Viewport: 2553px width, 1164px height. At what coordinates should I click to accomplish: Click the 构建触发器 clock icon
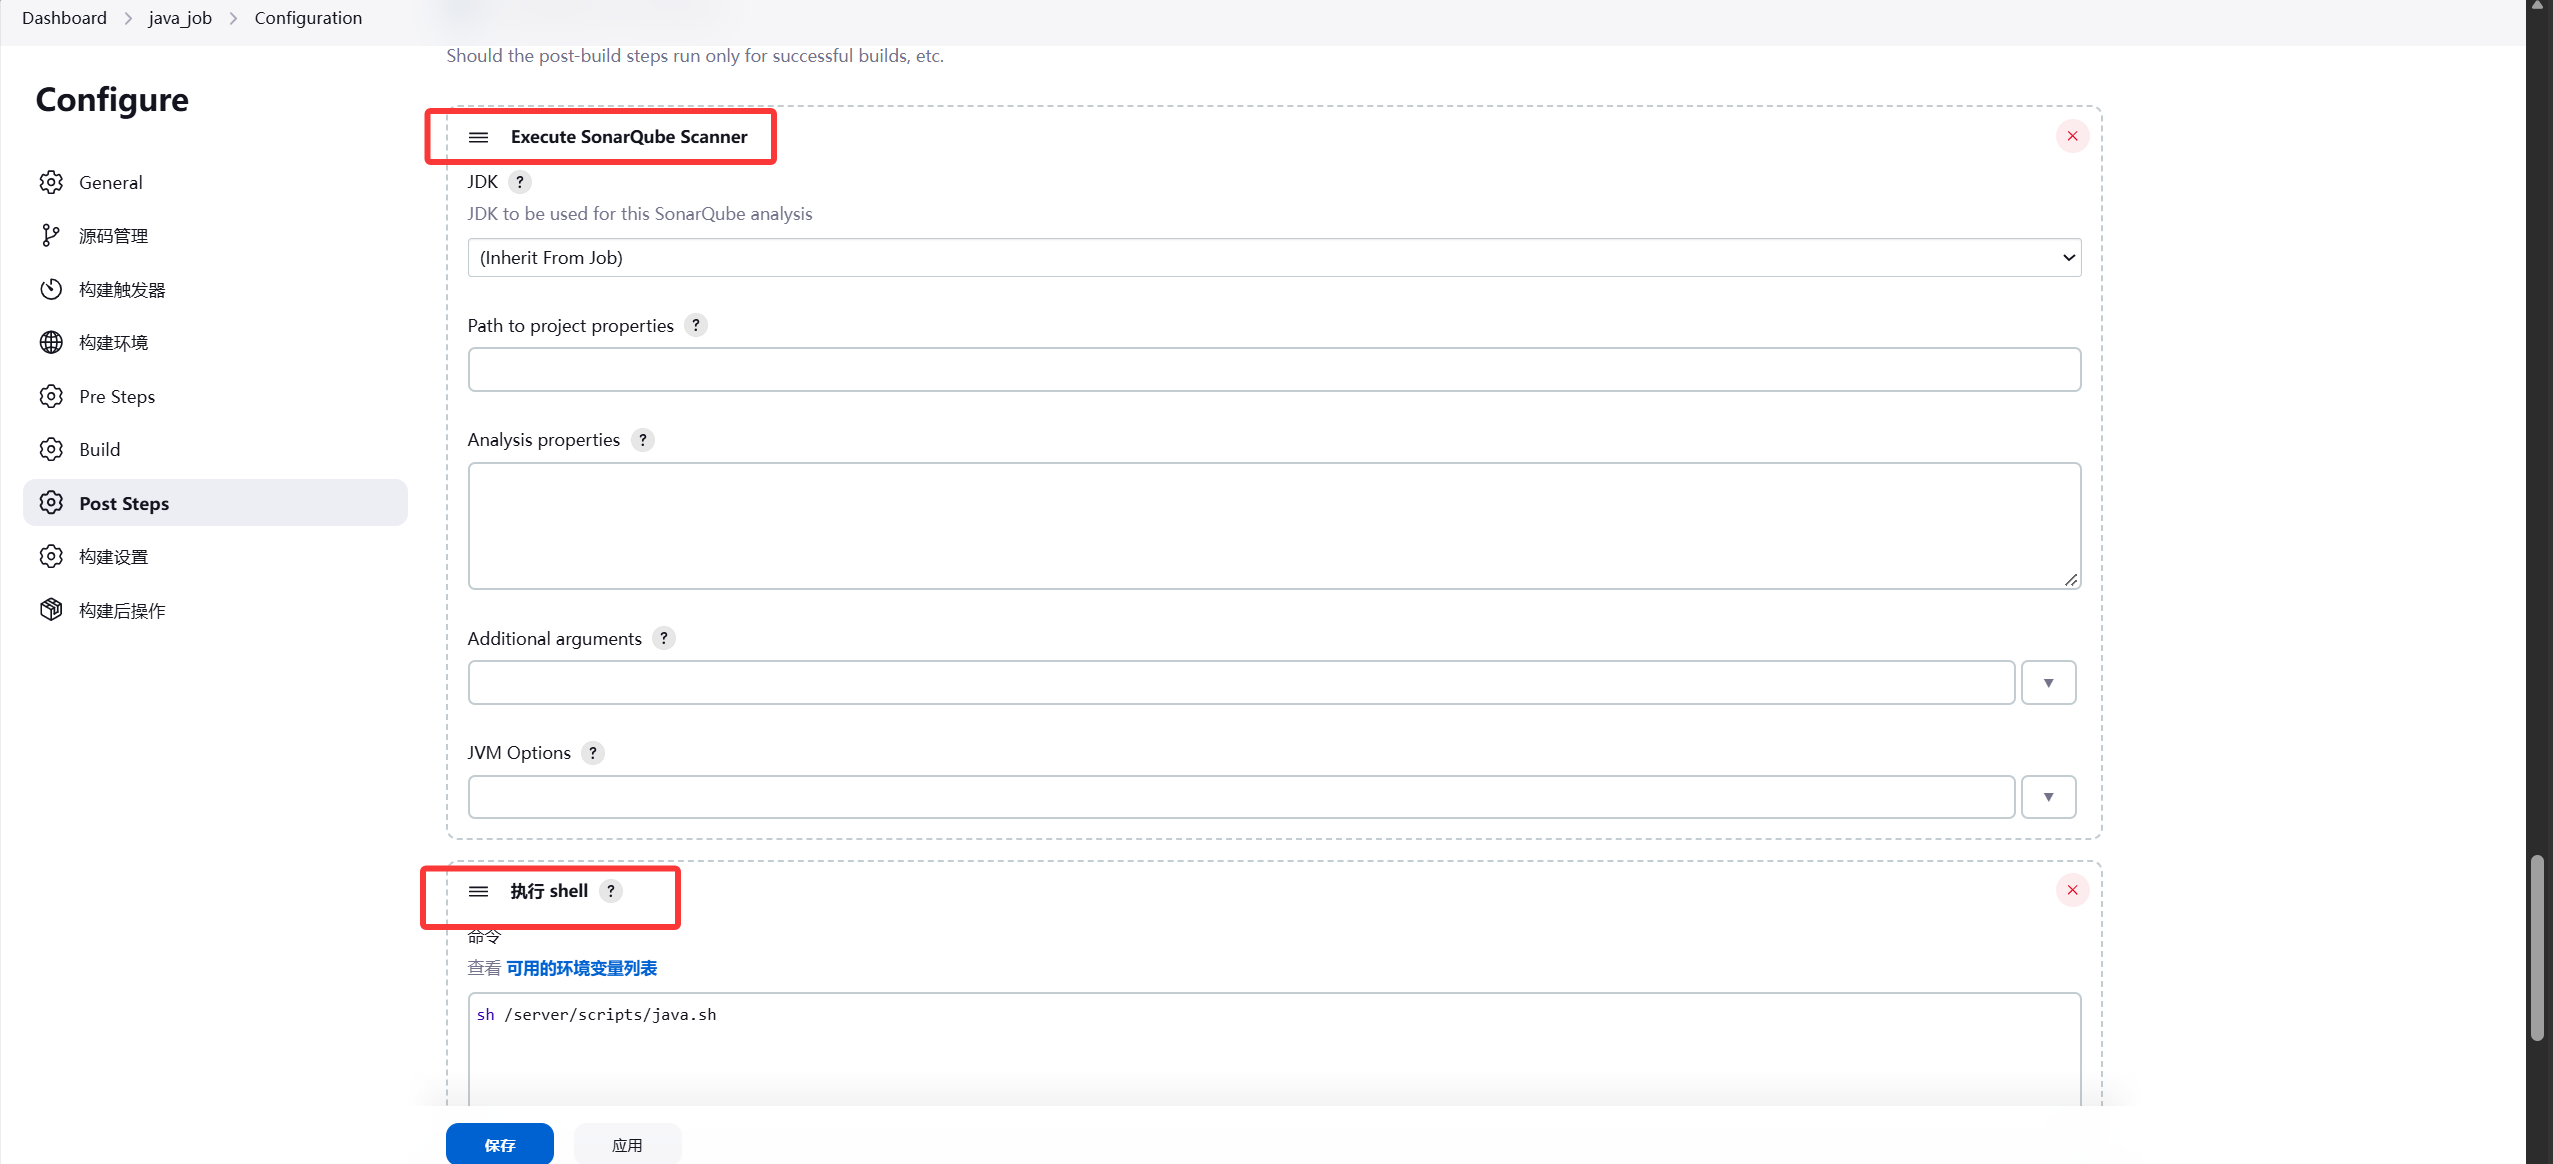(51, 289)
